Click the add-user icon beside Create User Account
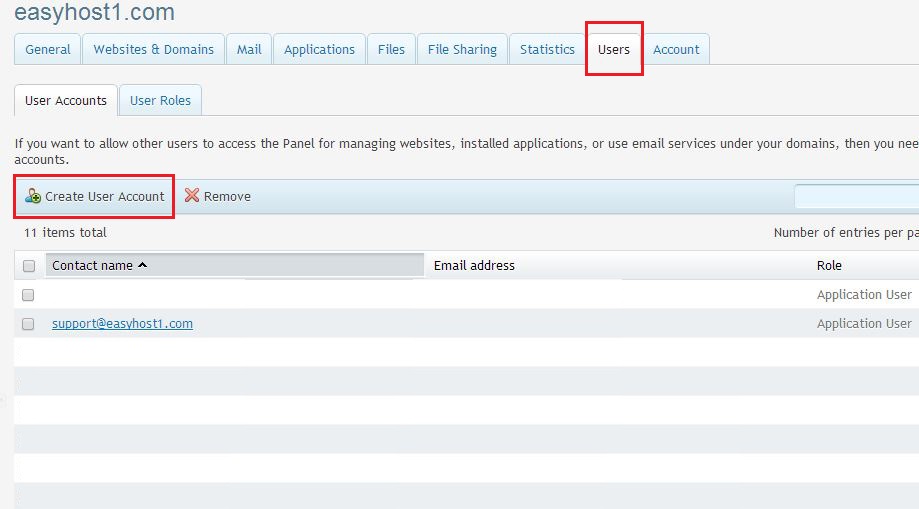The height and width of the screenshot is (509, 919). tap(33, 196)
